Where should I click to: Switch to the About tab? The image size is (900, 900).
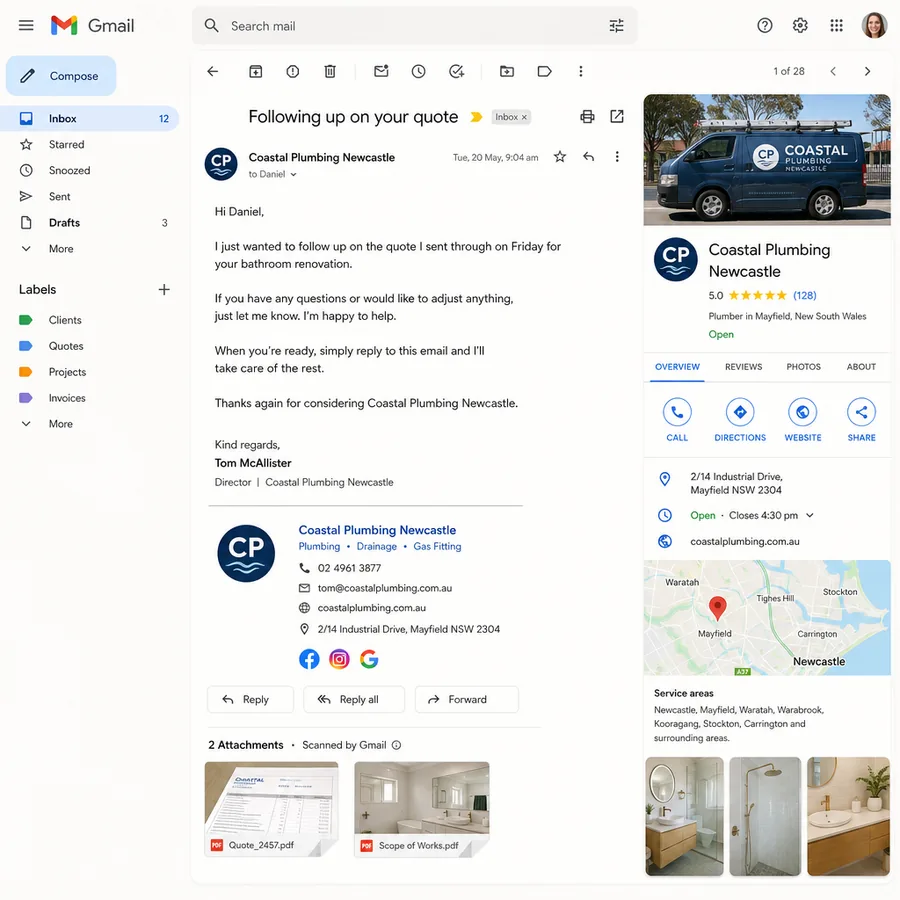click(861, 367)
